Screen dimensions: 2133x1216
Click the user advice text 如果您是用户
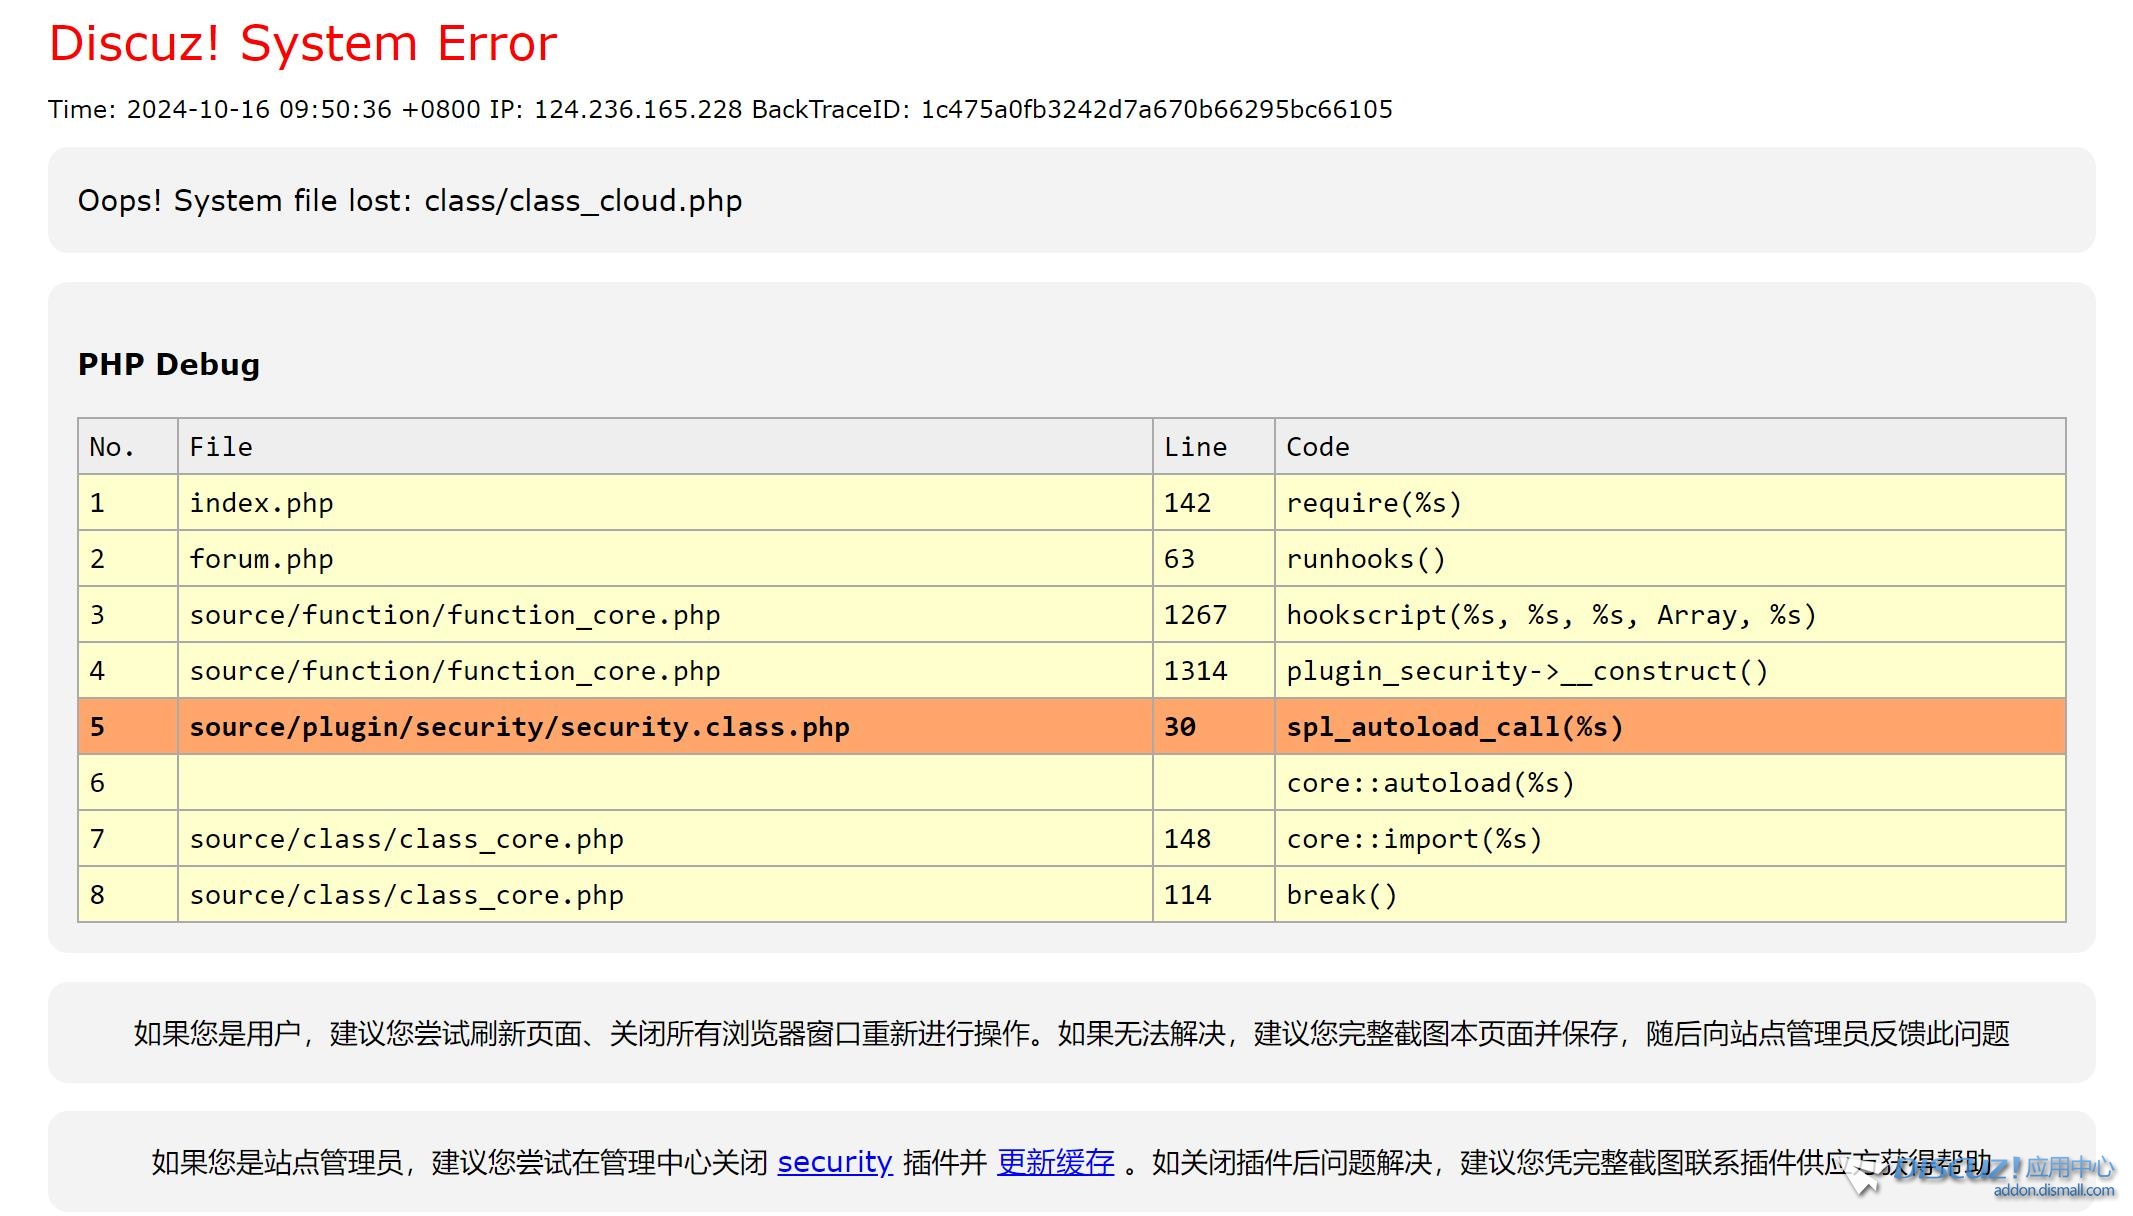coord(1072,1033)
